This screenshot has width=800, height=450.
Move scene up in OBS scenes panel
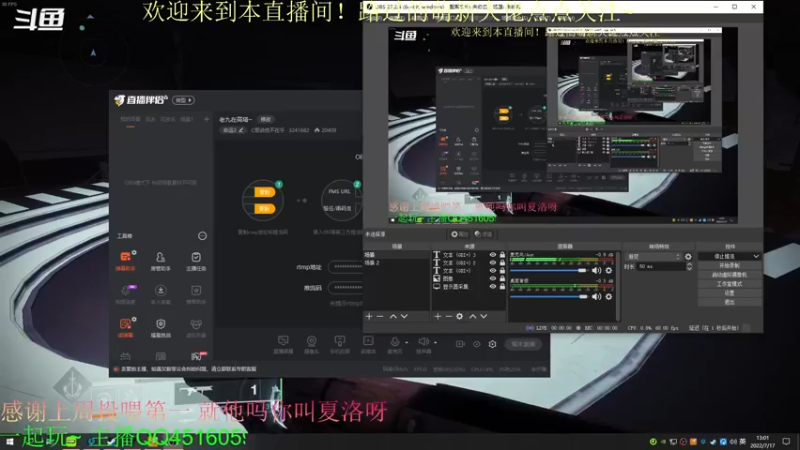click(393, 316)
